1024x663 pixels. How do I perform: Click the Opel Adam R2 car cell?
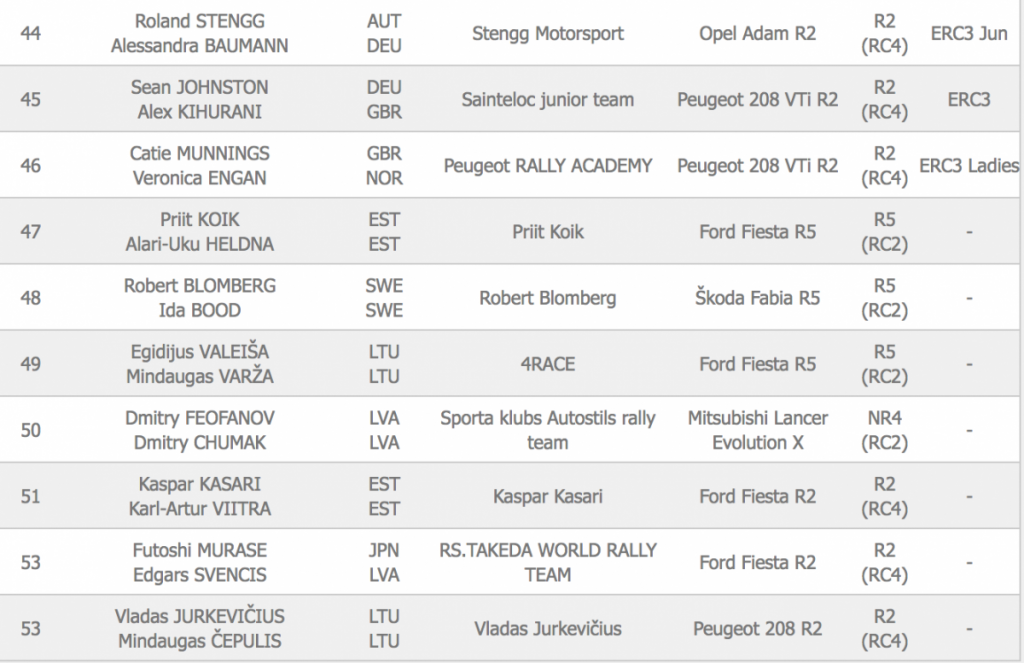[757, 33]
